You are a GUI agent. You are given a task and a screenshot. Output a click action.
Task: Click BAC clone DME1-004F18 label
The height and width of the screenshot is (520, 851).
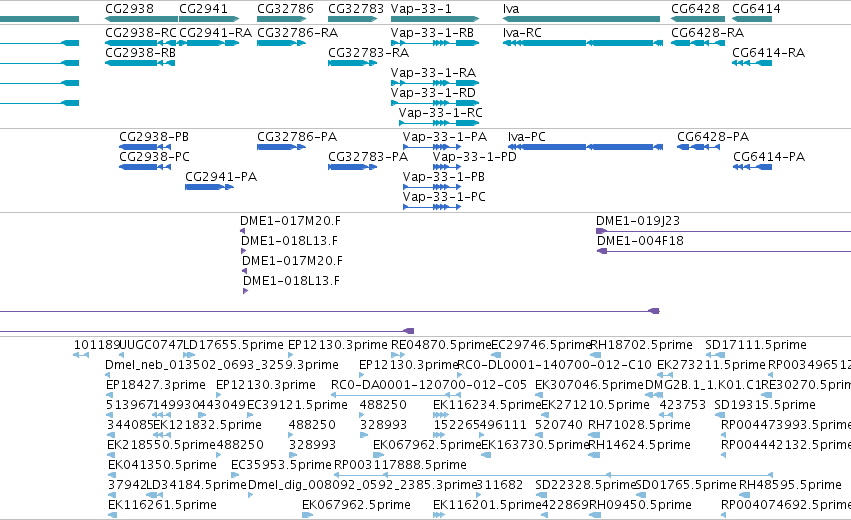tap(640, 241)
